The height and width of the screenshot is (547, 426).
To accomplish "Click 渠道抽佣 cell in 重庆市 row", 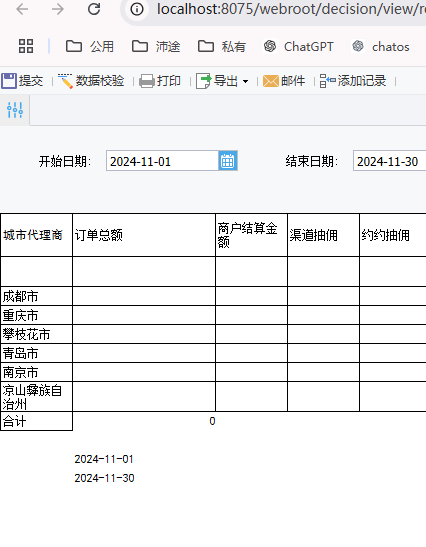I will coord(323,315).
